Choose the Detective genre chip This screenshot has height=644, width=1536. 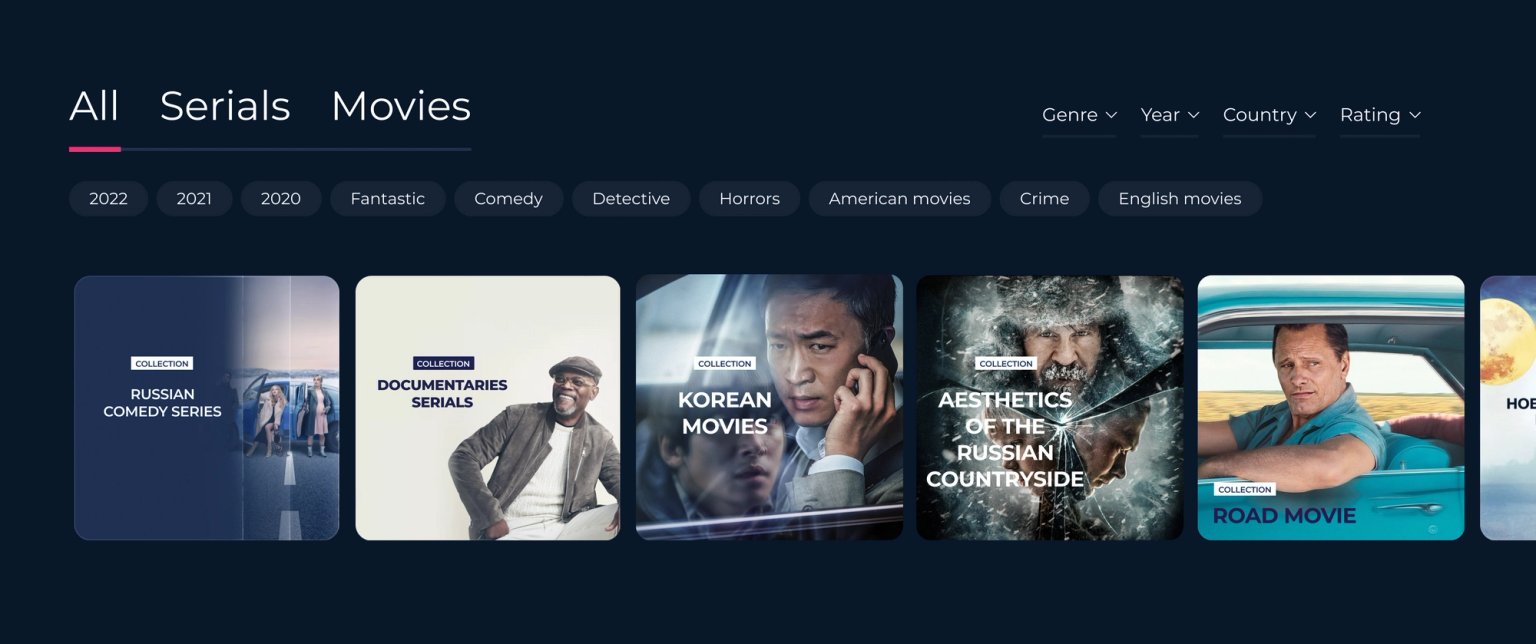click(x=631, y=199)
